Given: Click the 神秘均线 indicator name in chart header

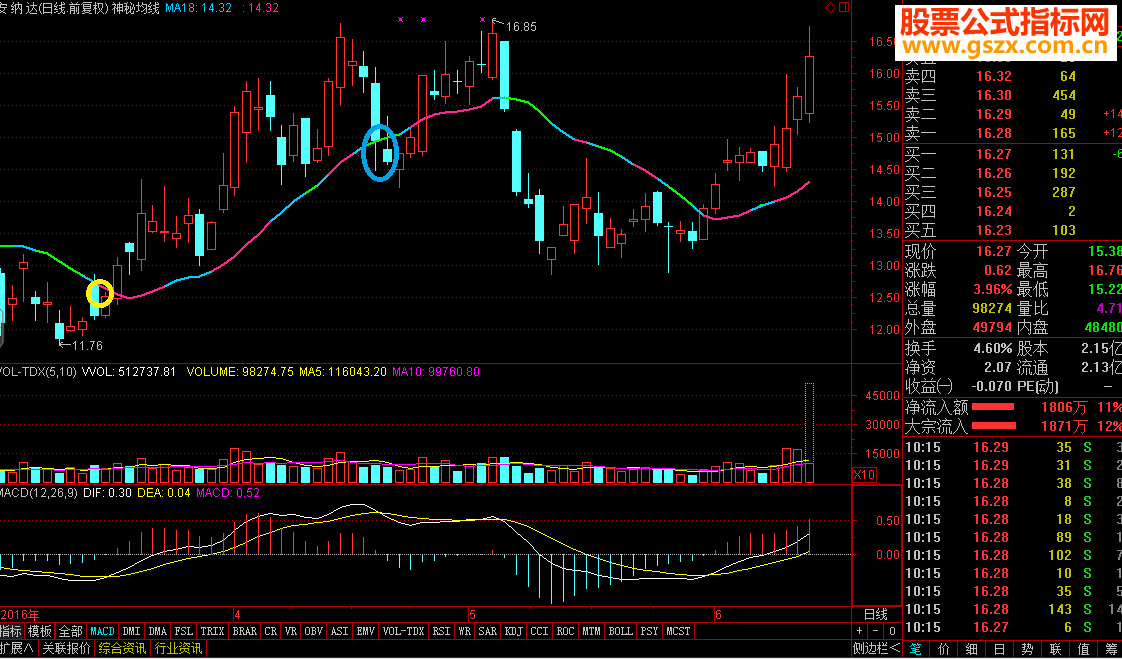Looking at the screenshot, I should click(136, 8).
